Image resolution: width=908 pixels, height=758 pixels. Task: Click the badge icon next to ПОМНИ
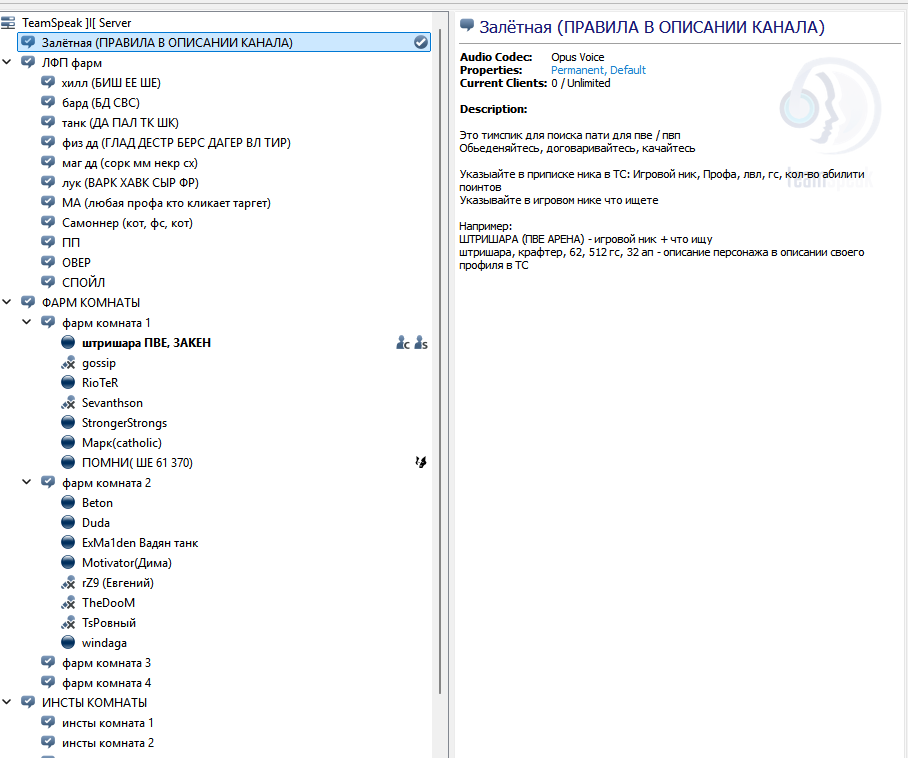(421, 462)
